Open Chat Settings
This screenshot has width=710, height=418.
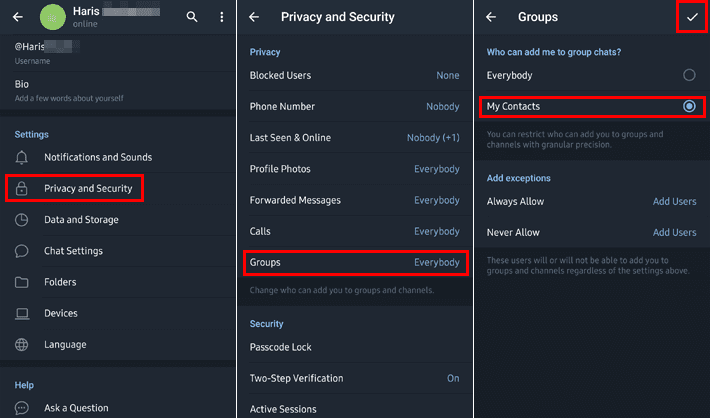pos(118,251)
